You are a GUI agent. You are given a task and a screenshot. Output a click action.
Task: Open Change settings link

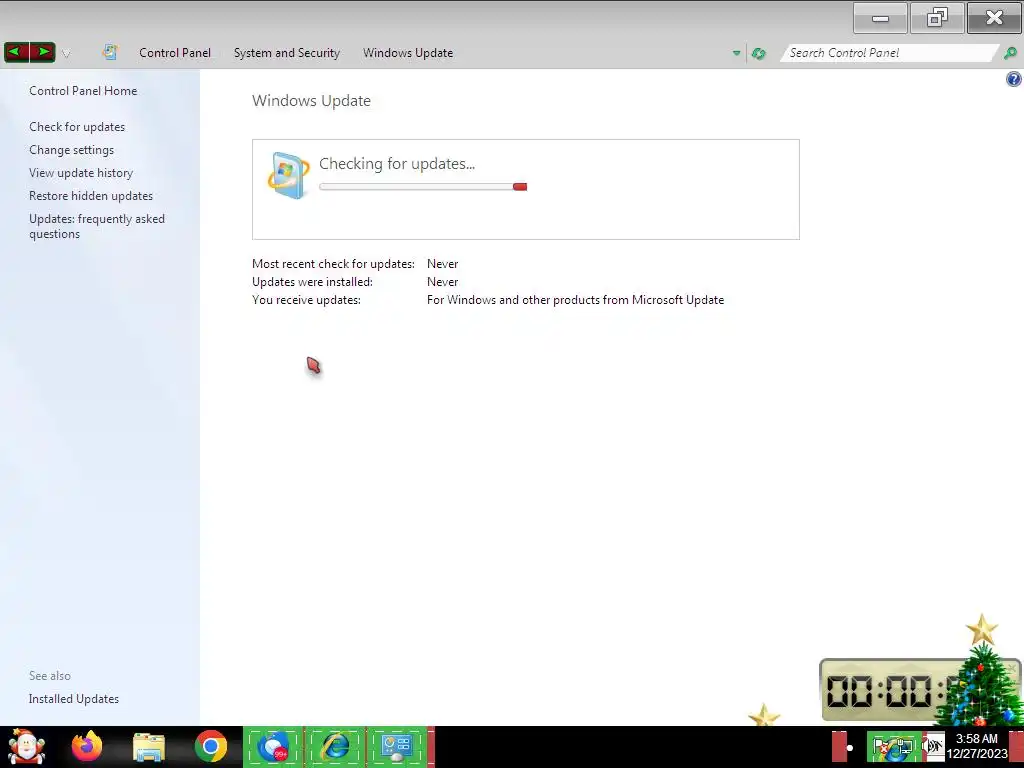pyautogui.click(x=71, y=150)
